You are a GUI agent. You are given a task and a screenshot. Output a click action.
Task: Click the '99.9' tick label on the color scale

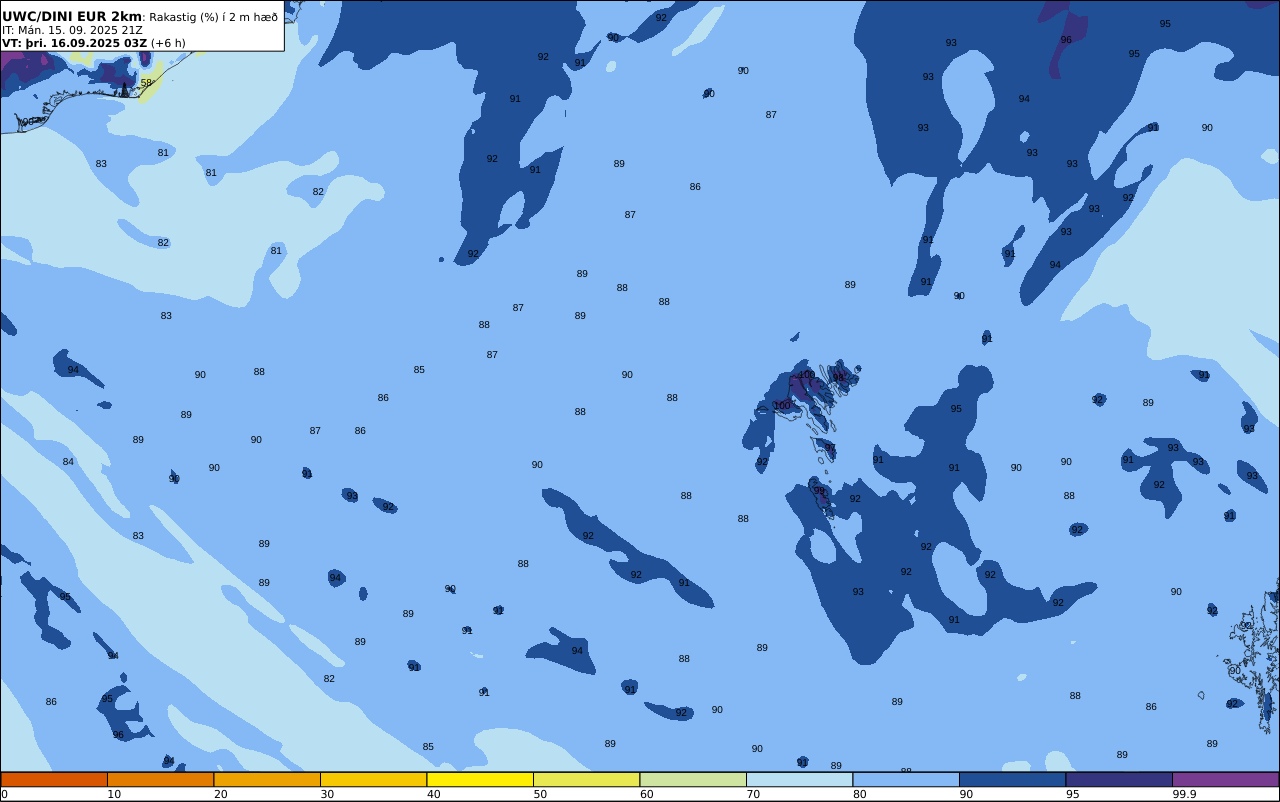pos(1184,794)
